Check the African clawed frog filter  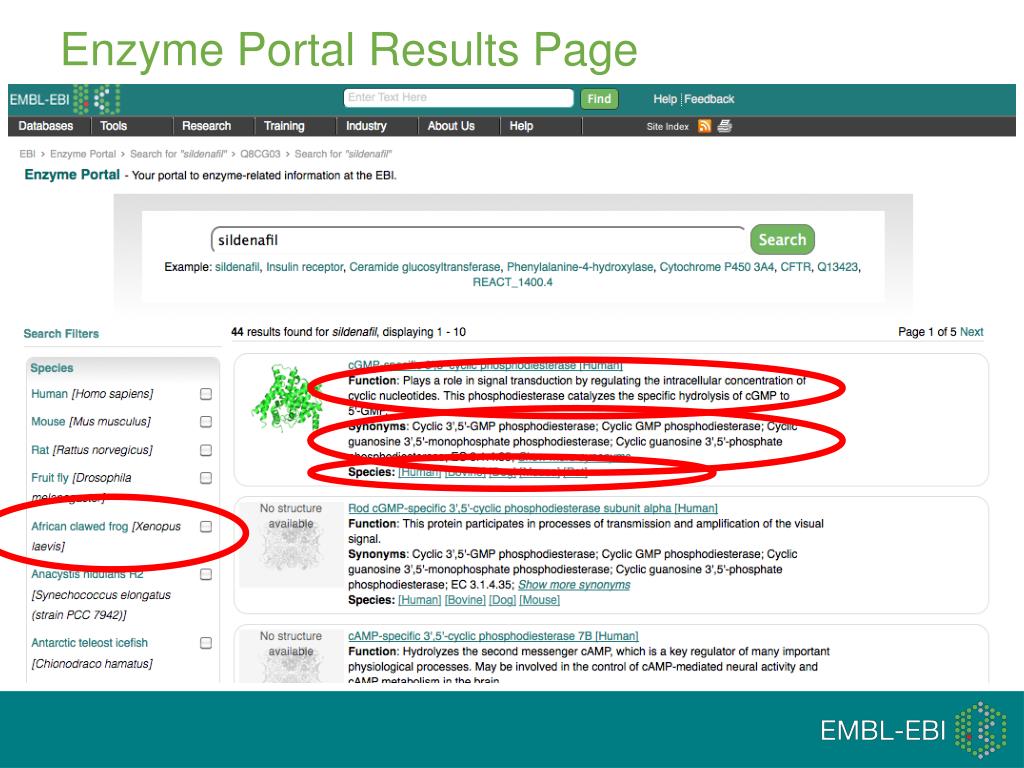coord(206,526)
